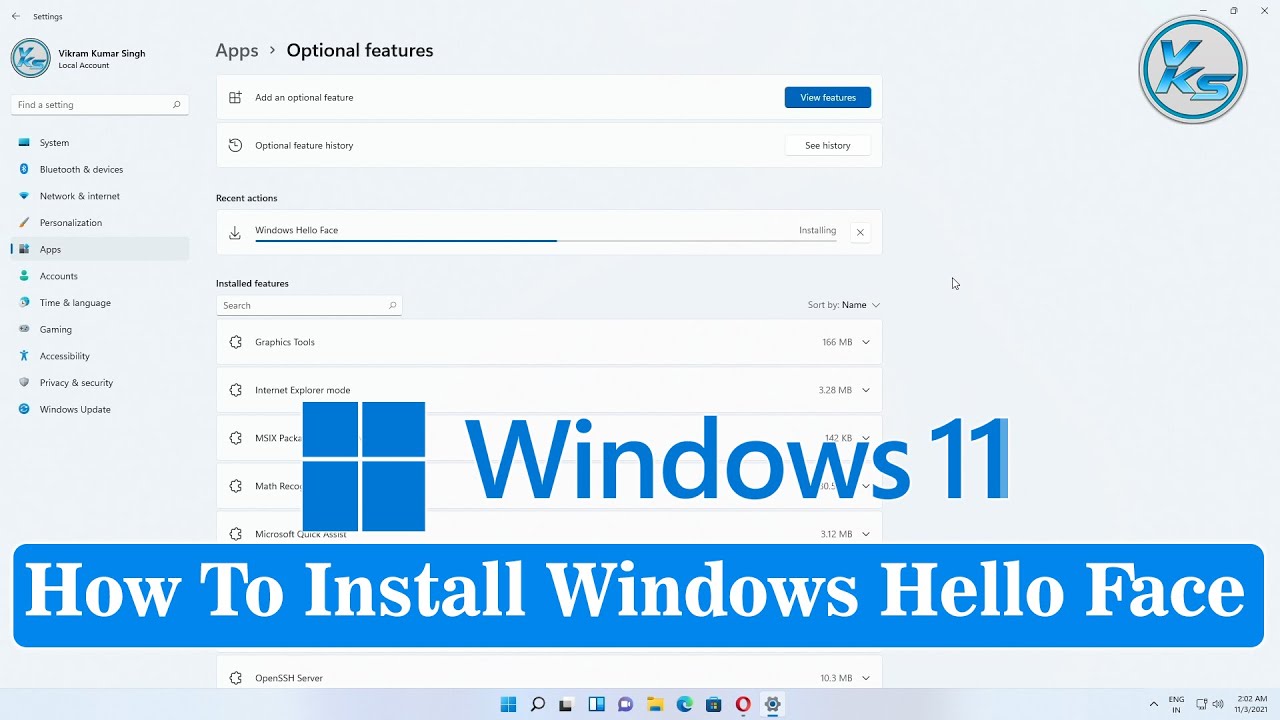Click the Find a setting search box
Viewport: 1280px width, 720px height.
coord(99,104)
